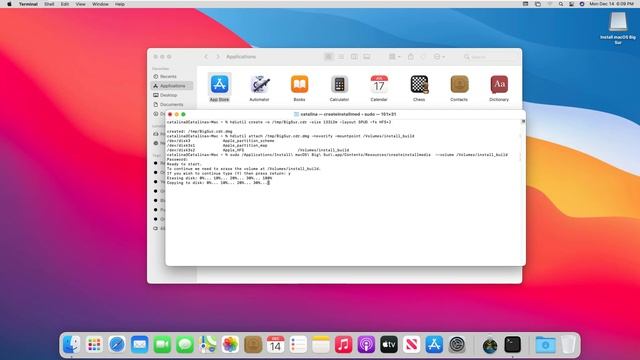This screenshot has height=360, width=640.
Task: Open Calendar from the Dock
Action: click(x=276, y=344)
